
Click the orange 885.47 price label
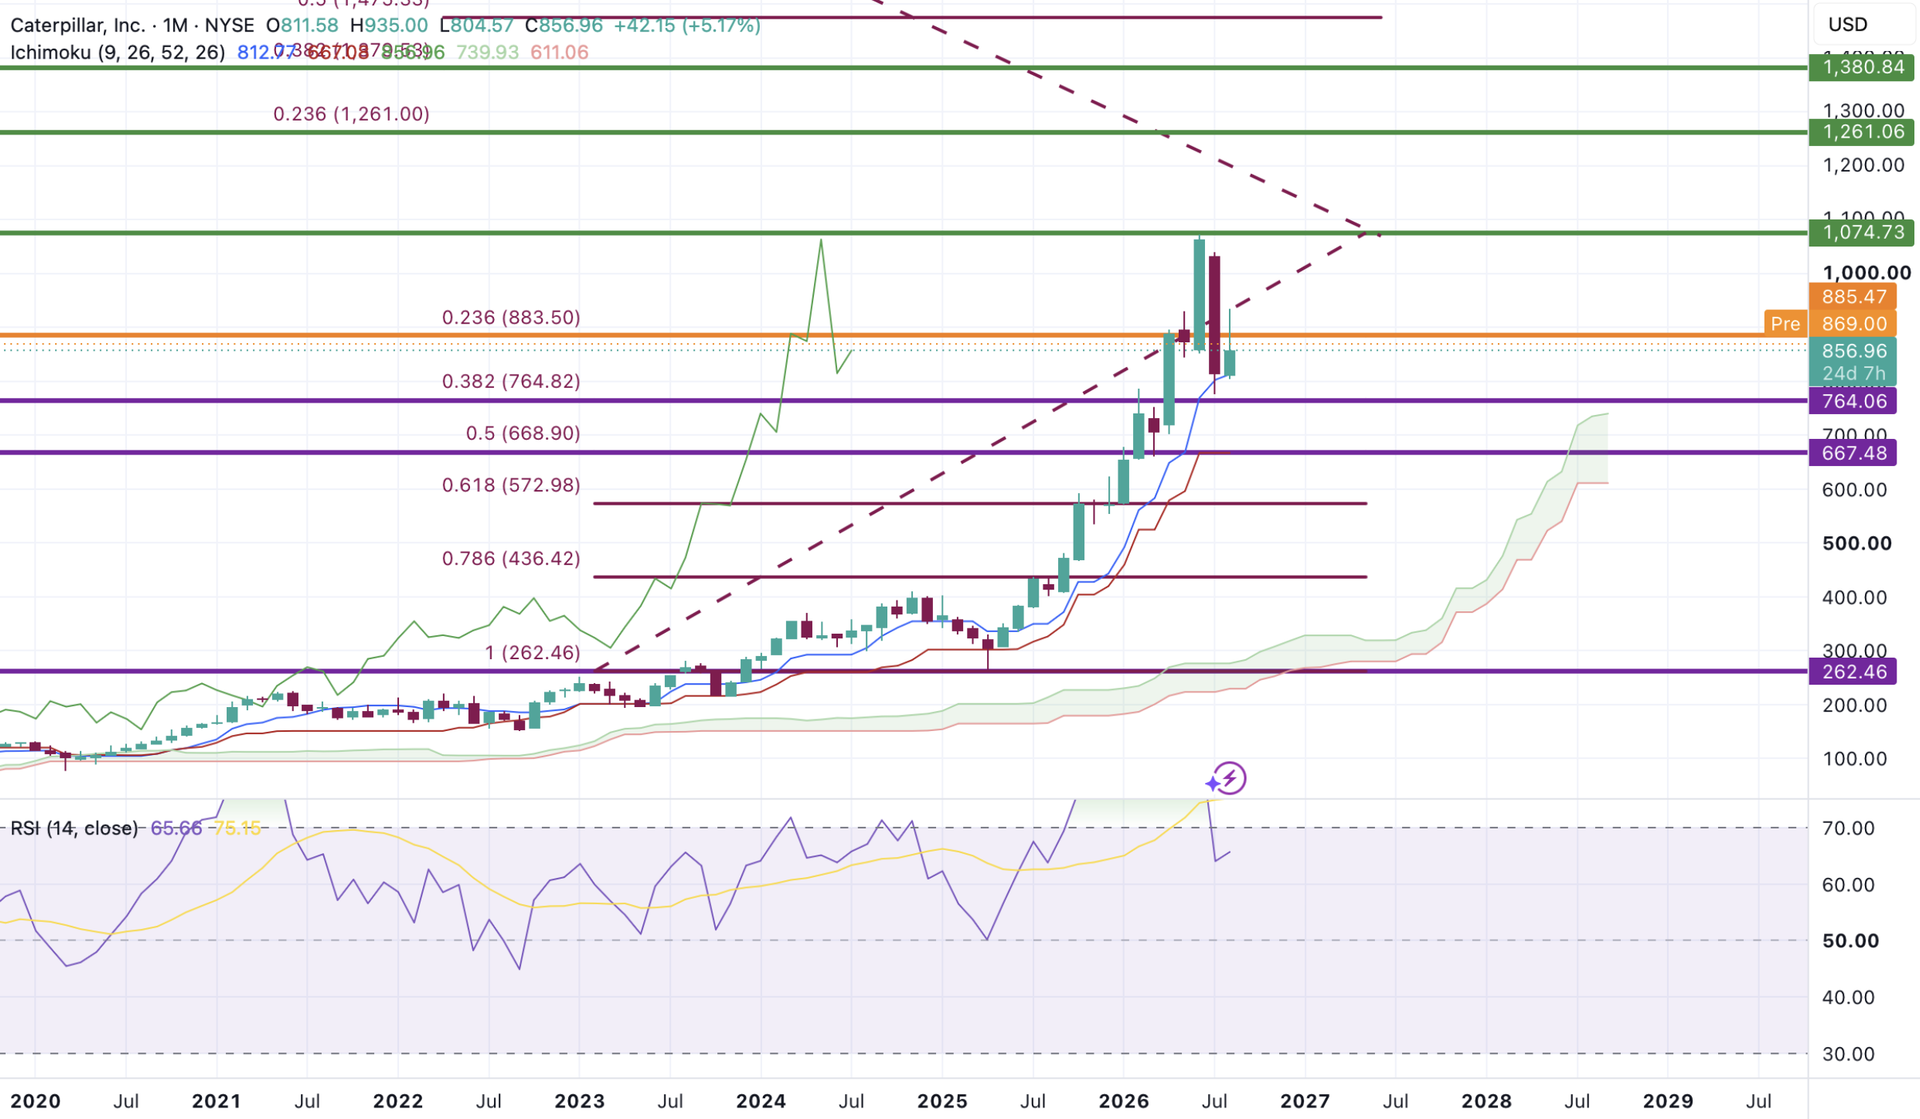pyautogui.click(x=1853, y=297)
